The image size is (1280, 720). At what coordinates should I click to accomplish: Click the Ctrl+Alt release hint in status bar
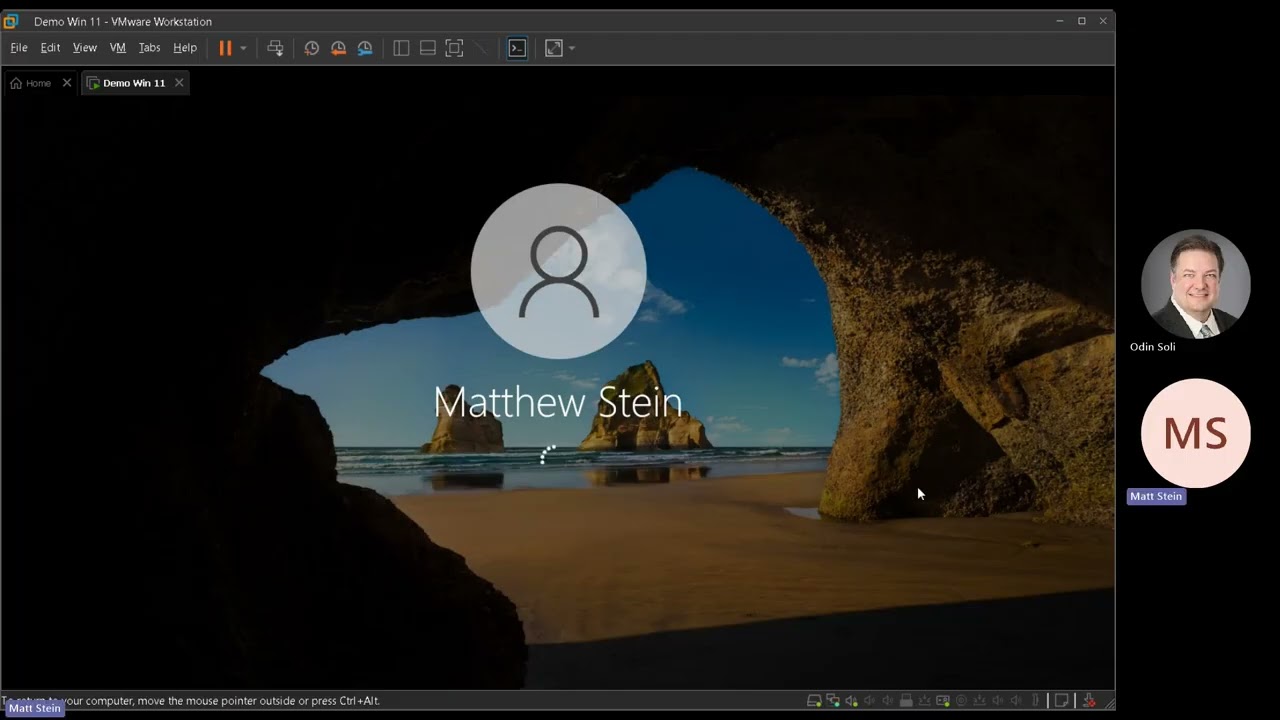pyautogui.click(x=191, y=701)
